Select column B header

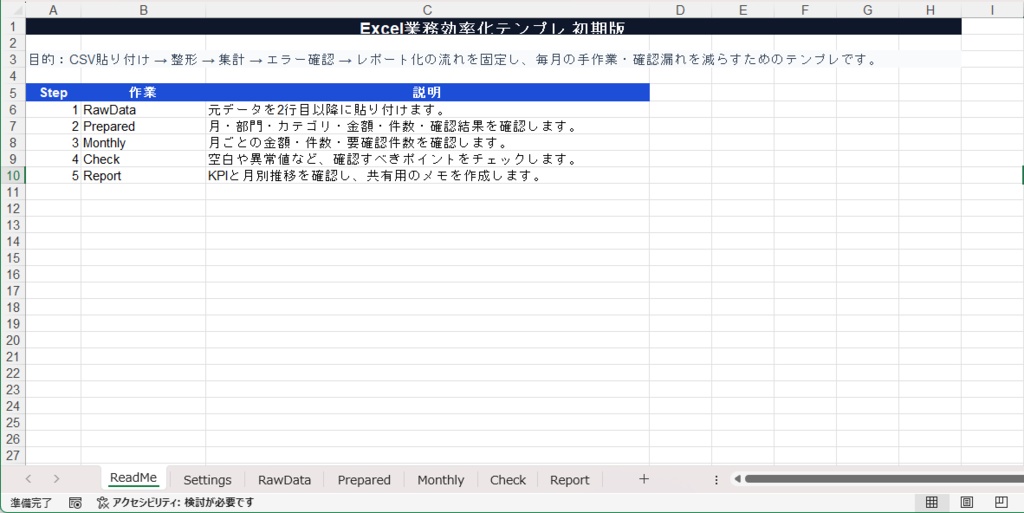click(143, 10)
